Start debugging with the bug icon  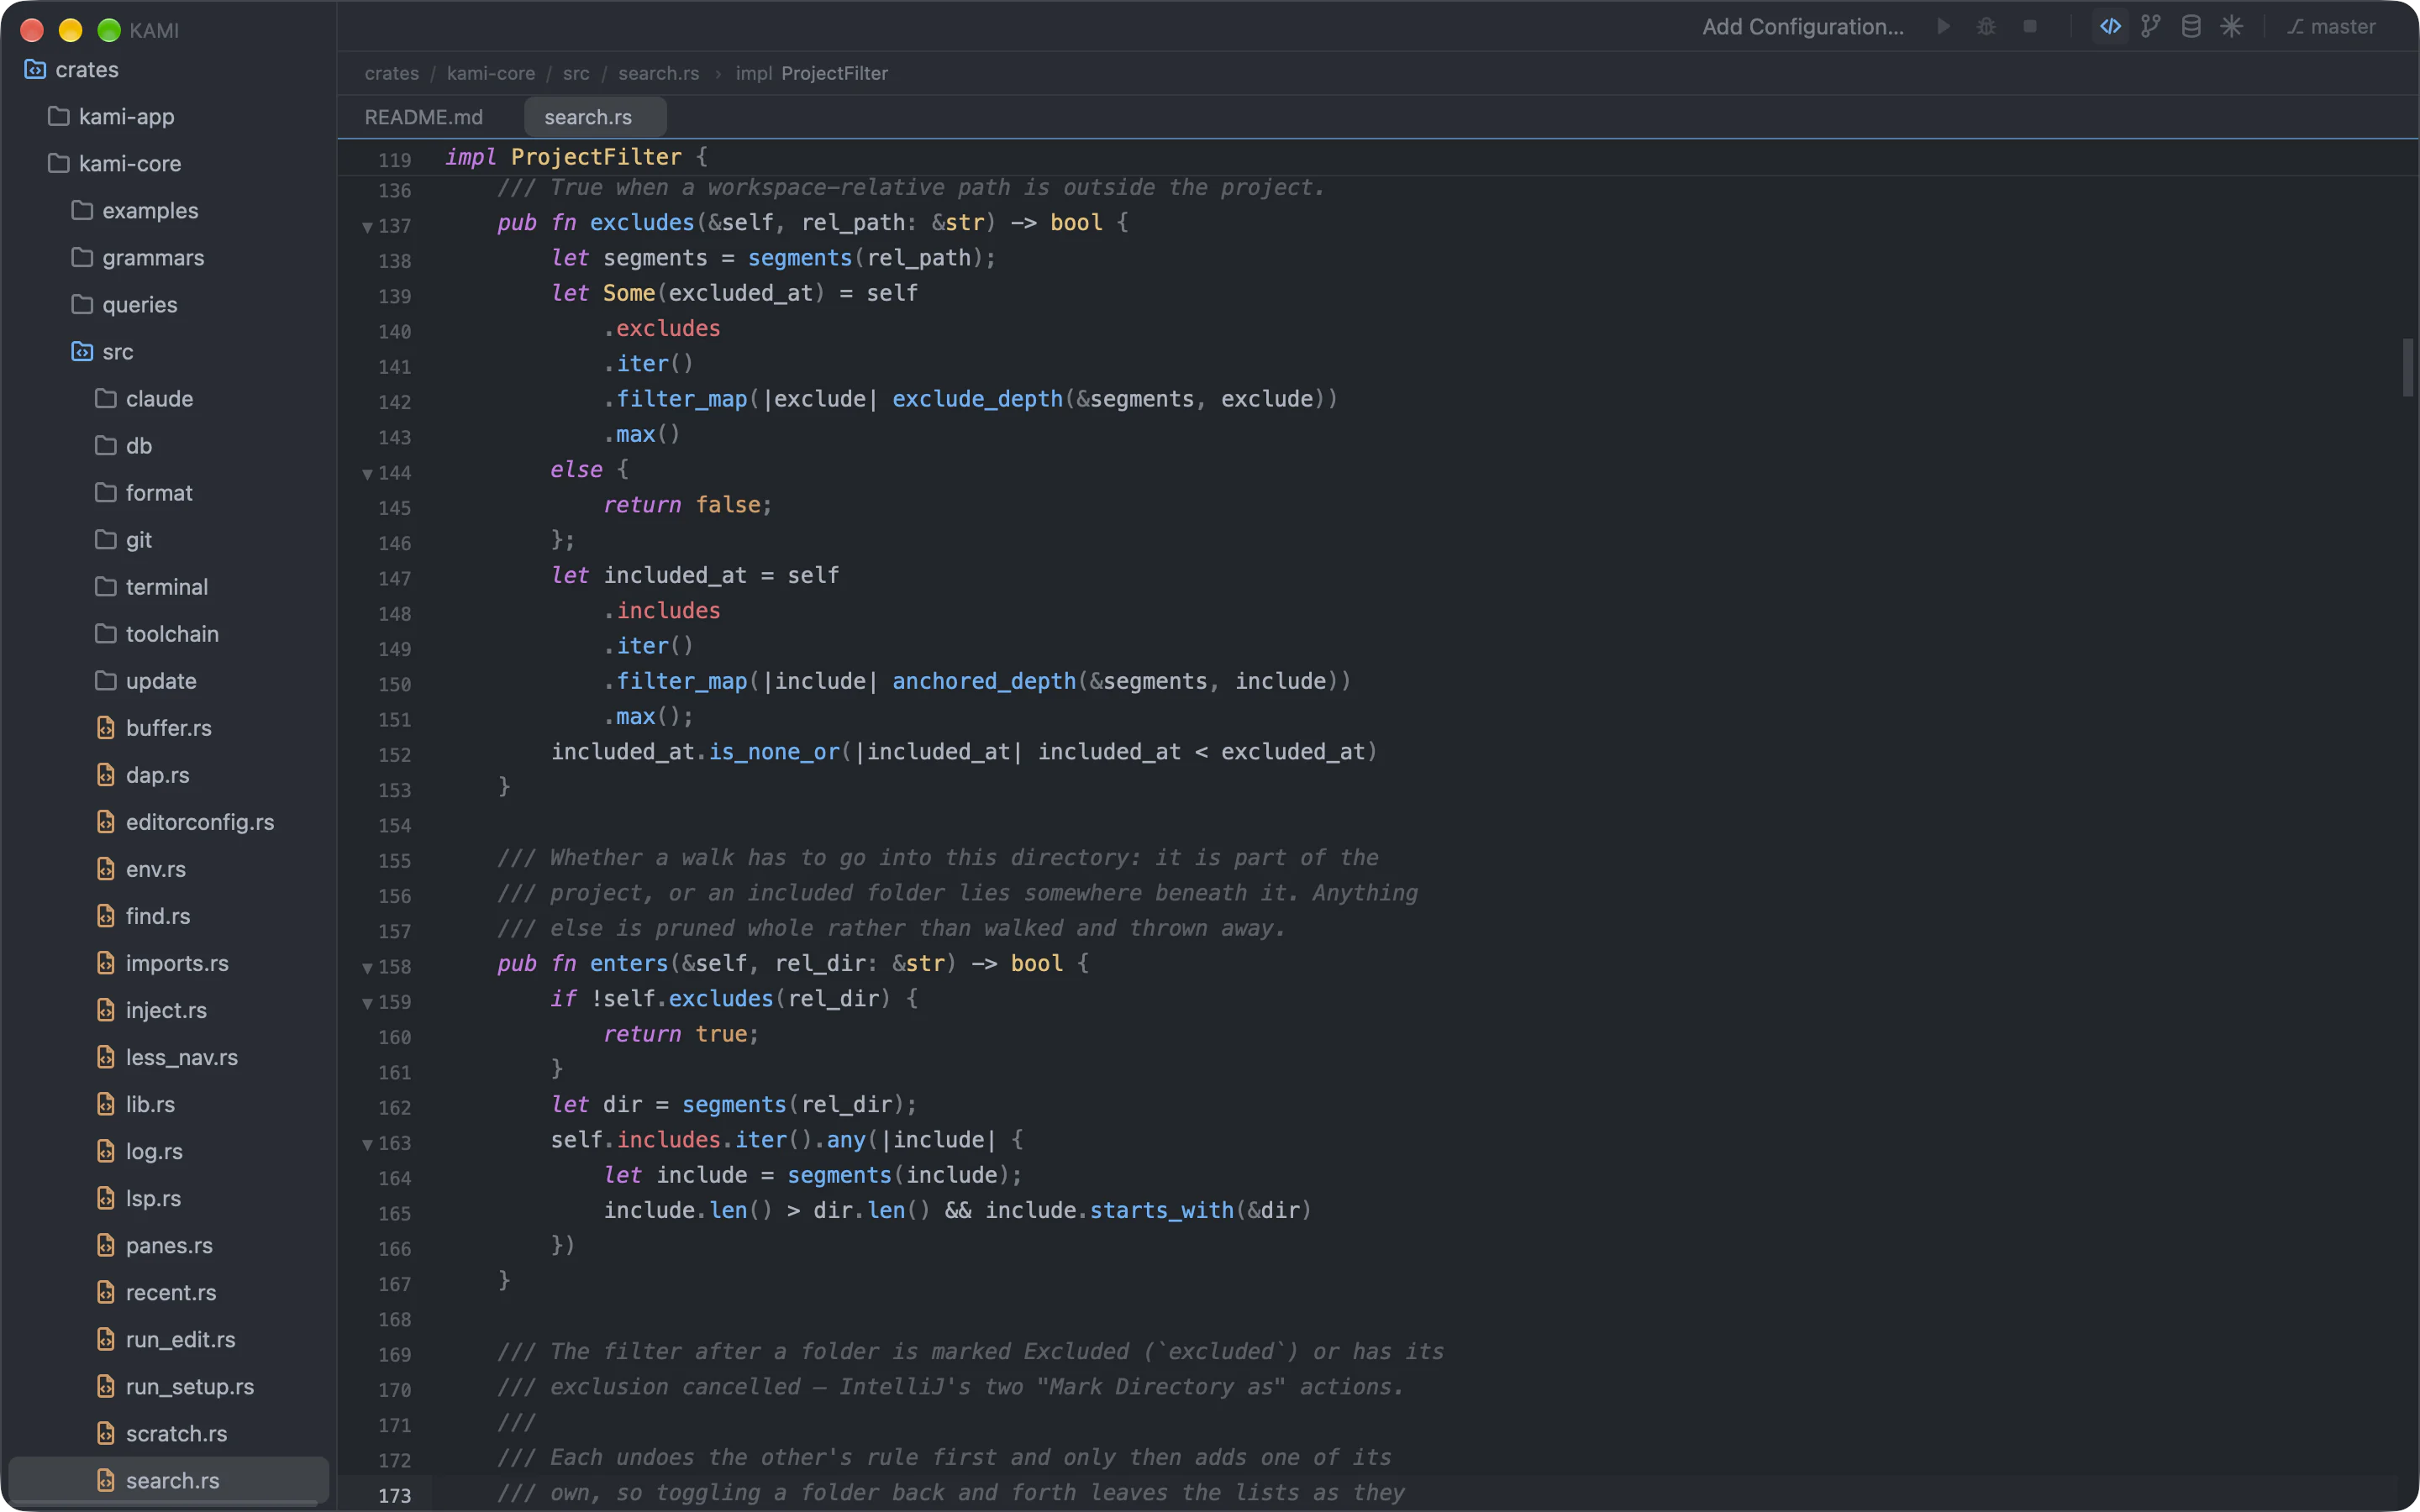click(1986, 27)
